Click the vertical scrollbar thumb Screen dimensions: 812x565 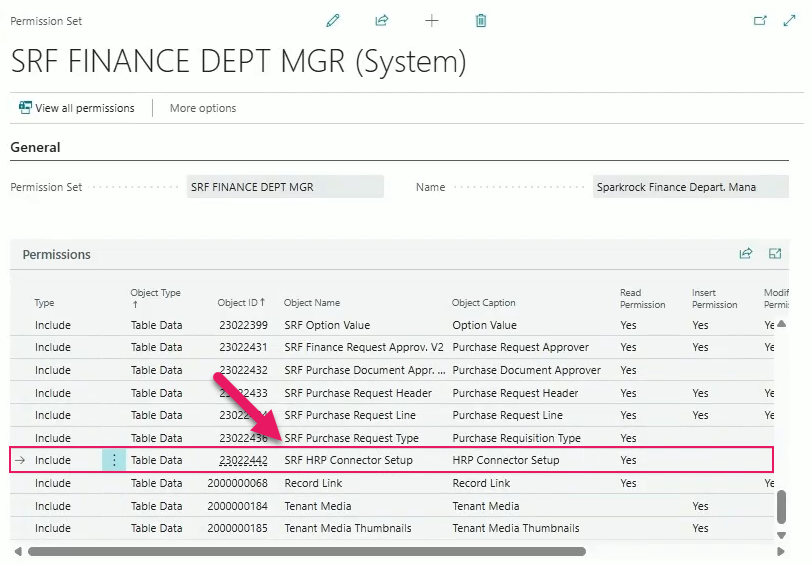point(781,507)
